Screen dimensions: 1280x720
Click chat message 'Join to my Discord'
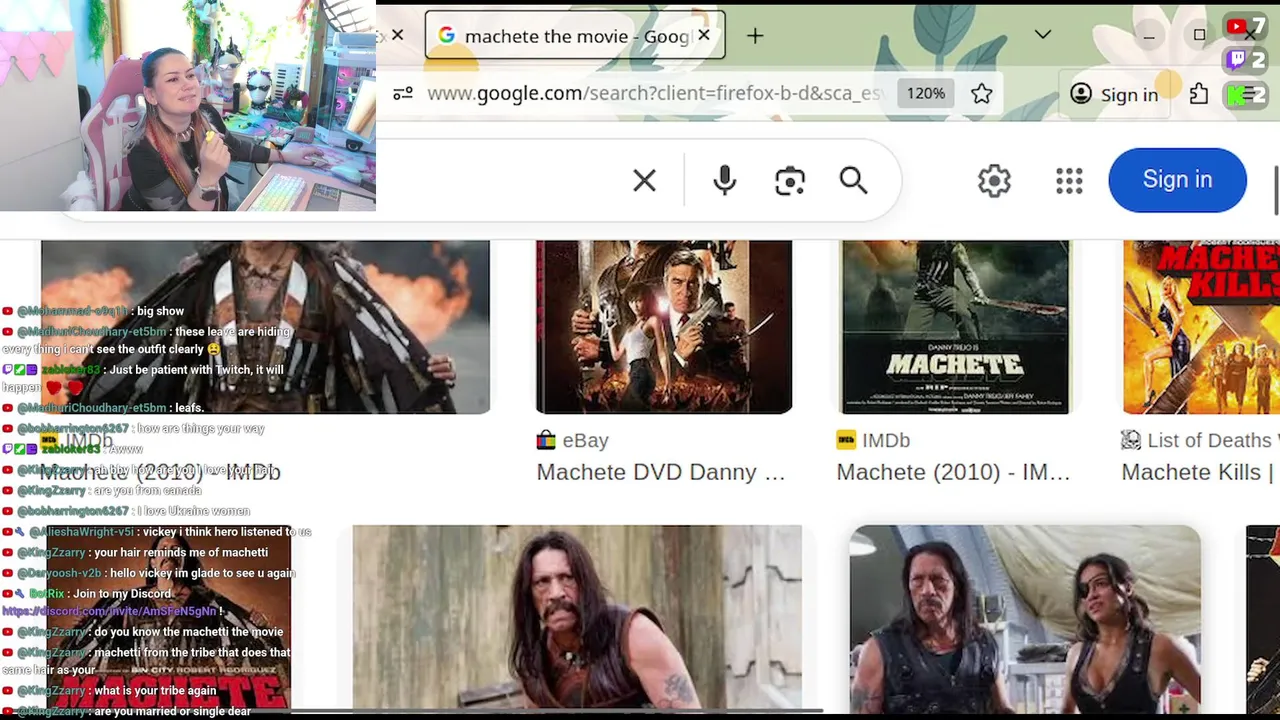click(x=122, y=594)
